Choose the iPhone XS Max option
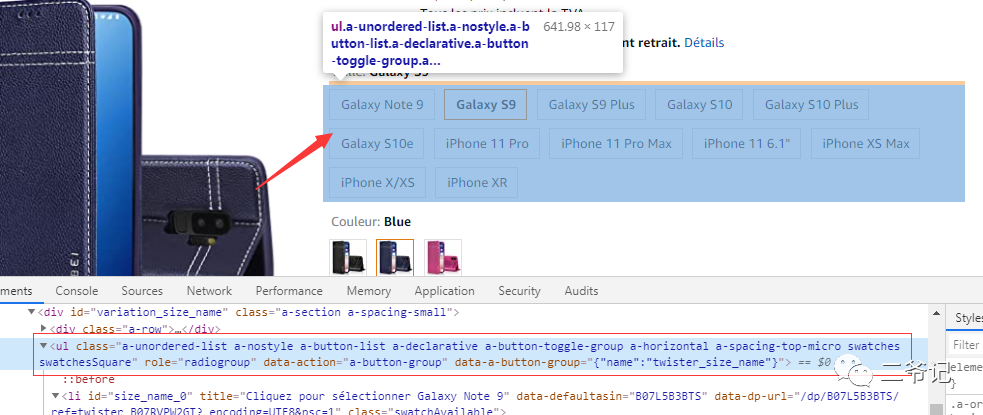This screenshot has height=415, width=983. click(x=866, y=144)
